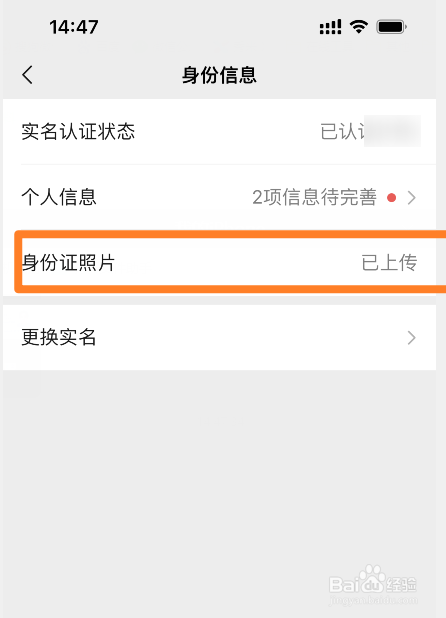This screenshot has height=618, width=446.
Task: Click the red notification dot
Action: 391,197
